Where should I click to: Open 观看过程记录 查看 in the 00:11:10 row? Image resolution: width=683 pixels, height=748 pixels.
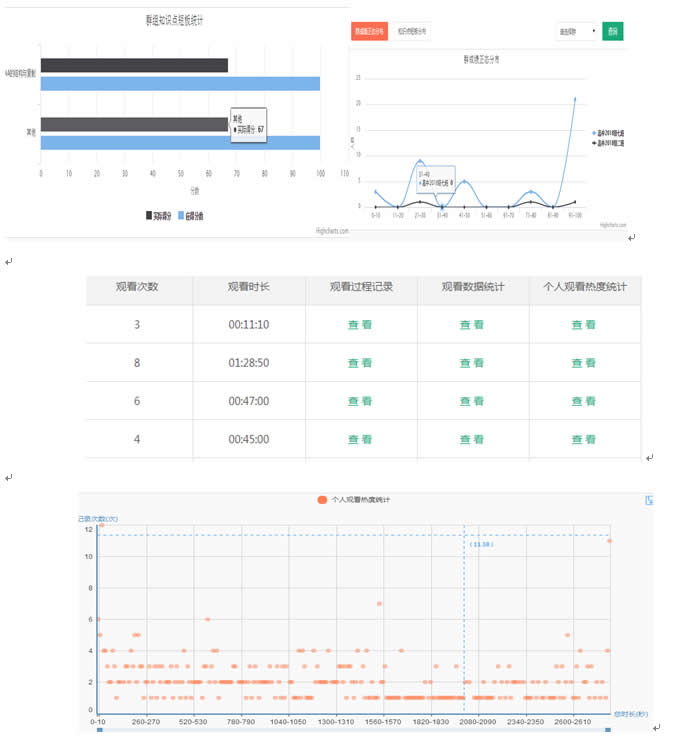[360, 325]
